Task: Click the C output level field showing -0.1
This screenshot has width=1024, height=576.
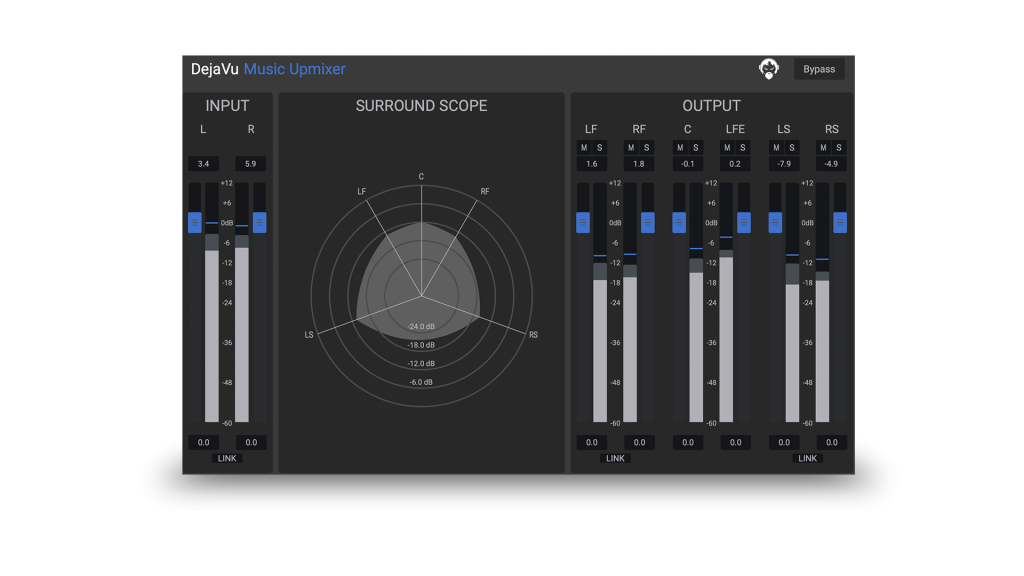Action: coord(688,164)
